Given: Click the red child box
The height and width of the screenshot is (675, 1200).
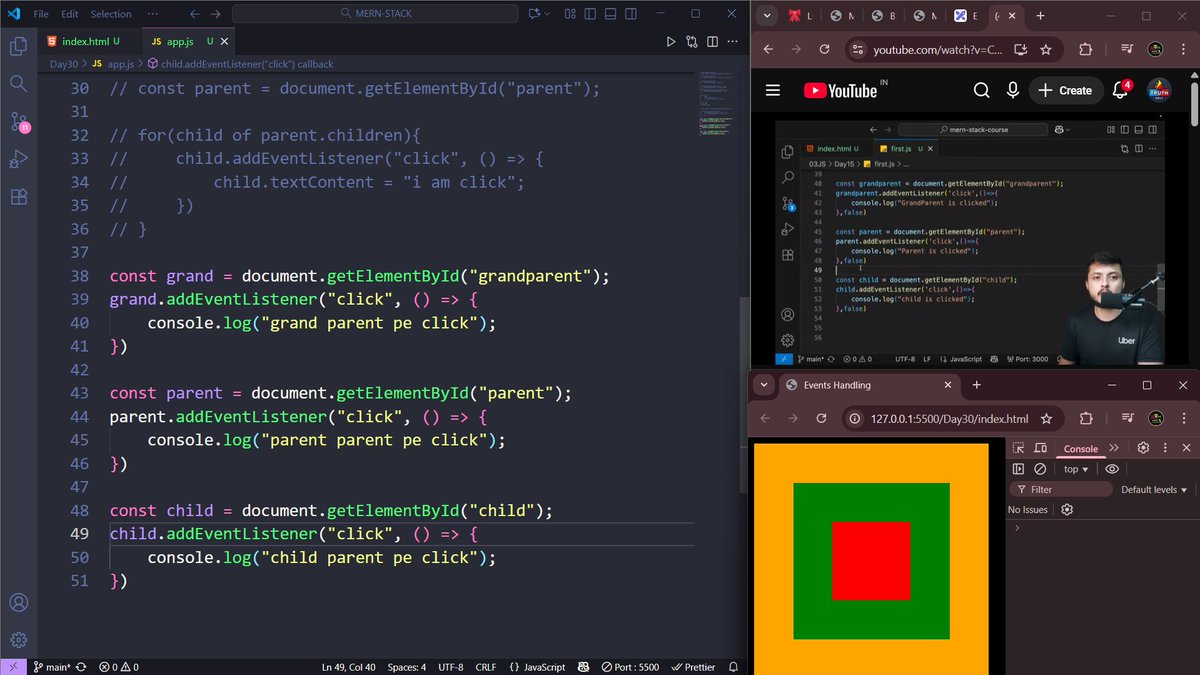Looking at the screenshot, I should pos(870,561).
